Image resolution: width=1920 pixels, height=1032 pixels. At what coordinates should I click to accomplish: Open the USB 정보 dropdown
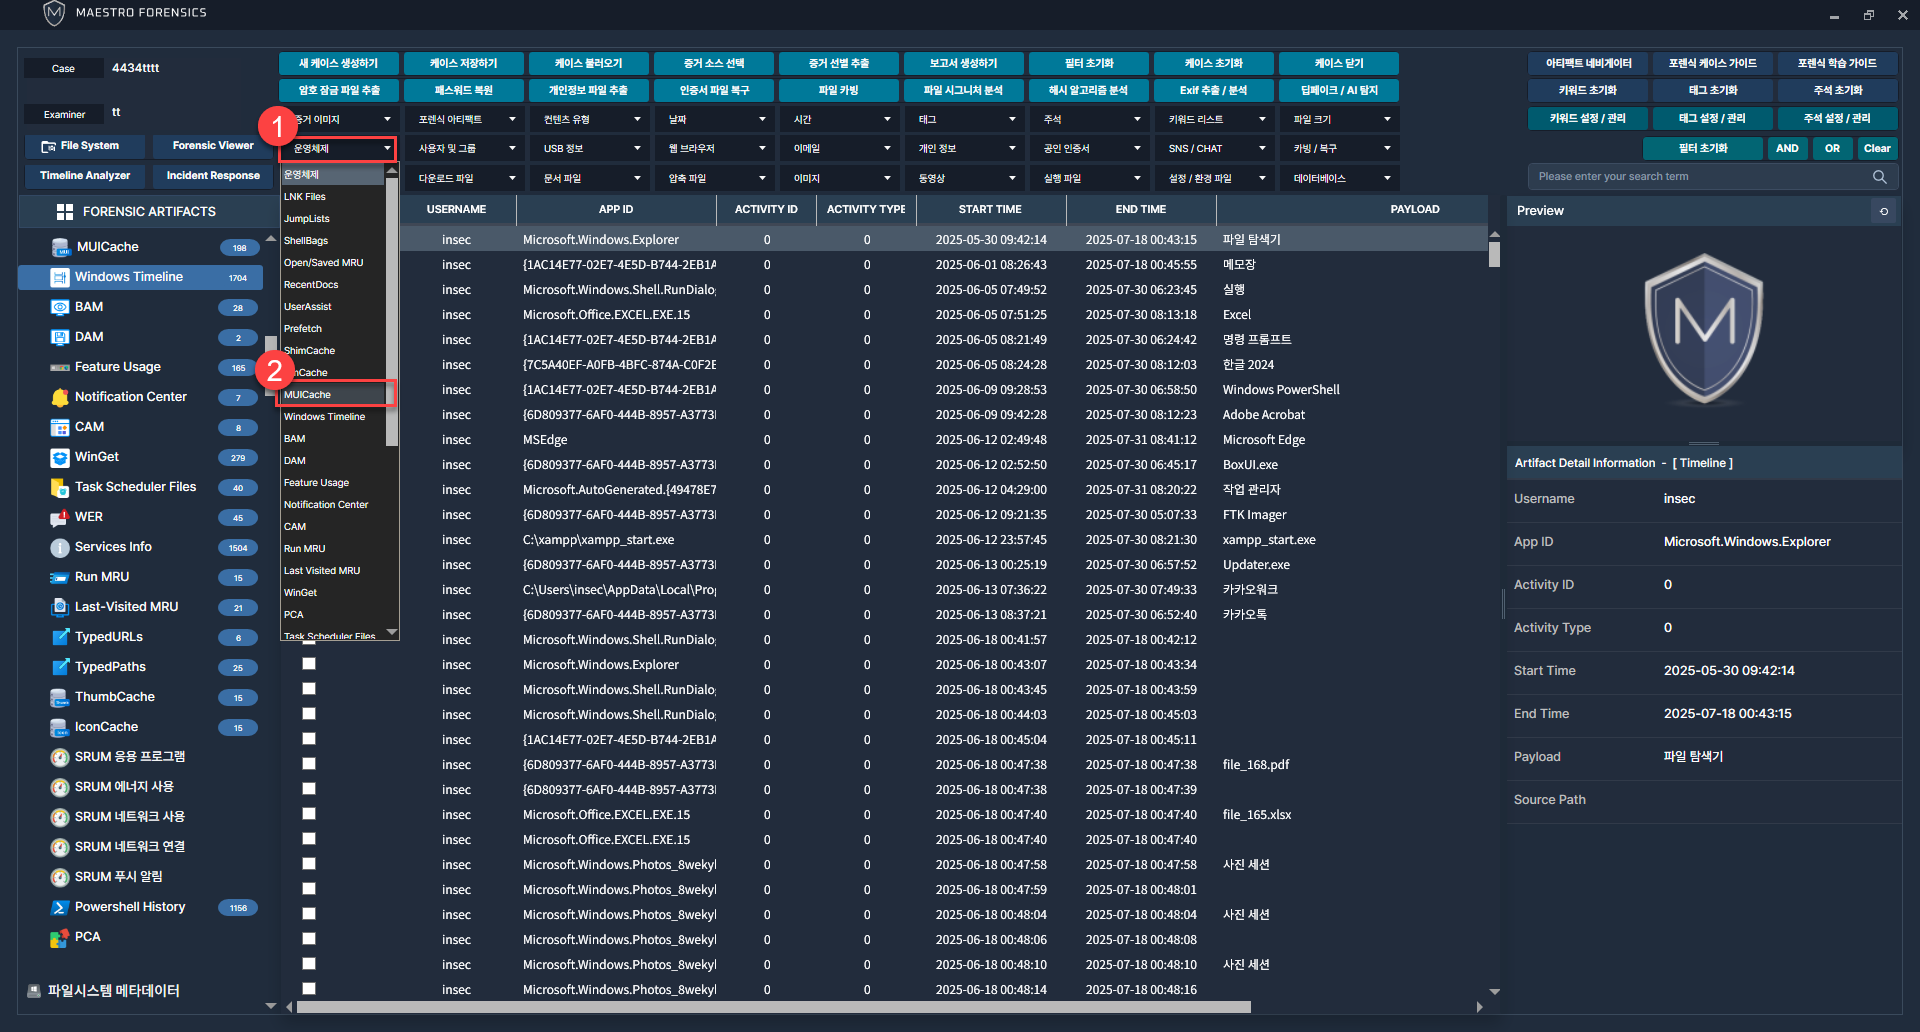tap(590, 148)
